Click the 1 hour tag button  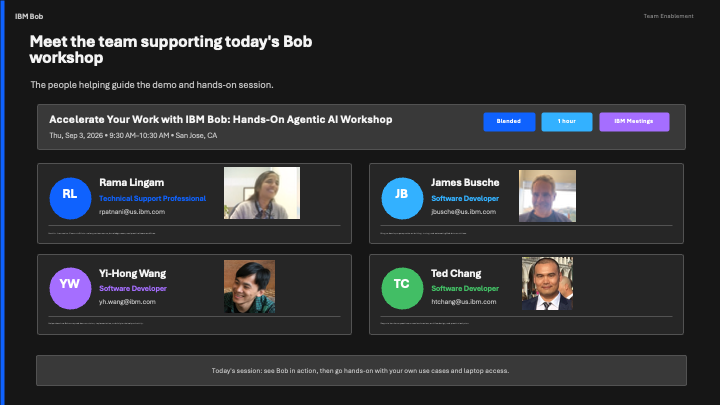coord(567,122)
